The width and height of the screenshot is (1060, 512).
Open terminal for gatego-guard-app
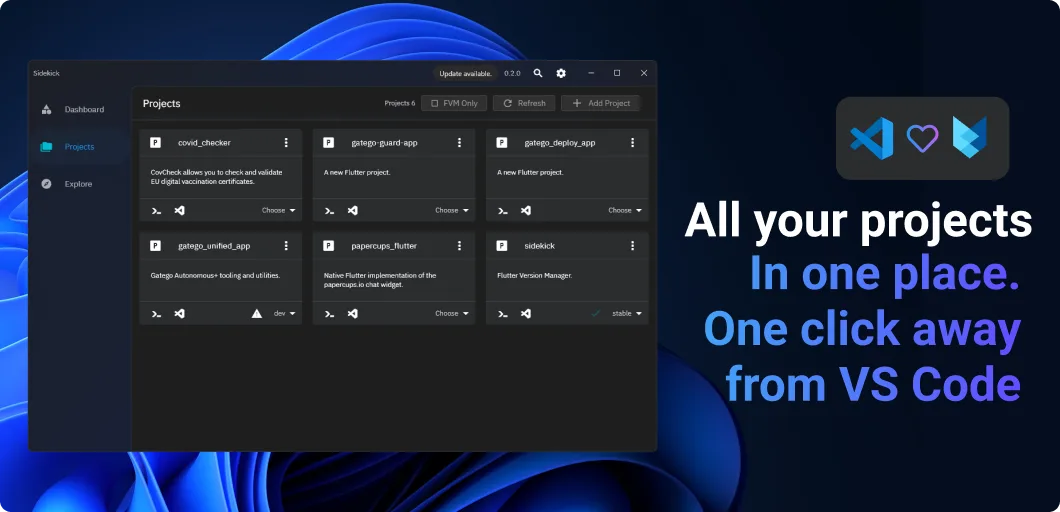(x=329, y=211)
